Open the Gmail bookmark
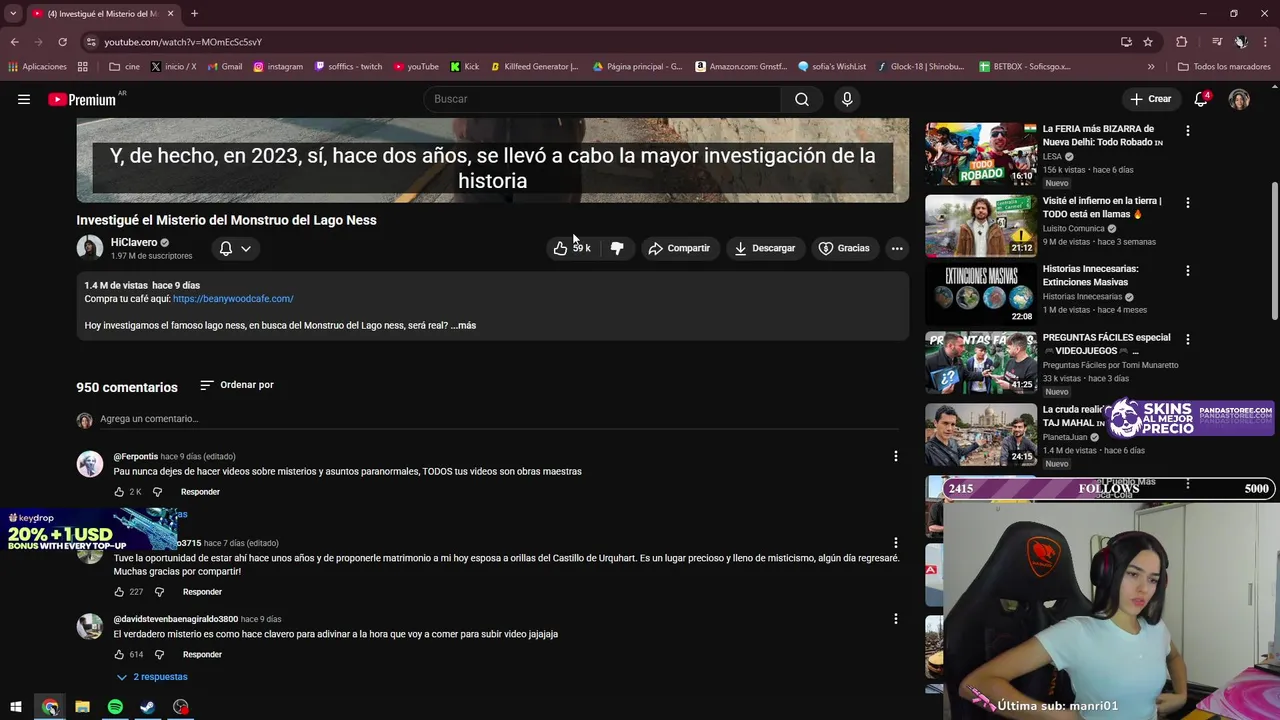 tap(225, 67)
